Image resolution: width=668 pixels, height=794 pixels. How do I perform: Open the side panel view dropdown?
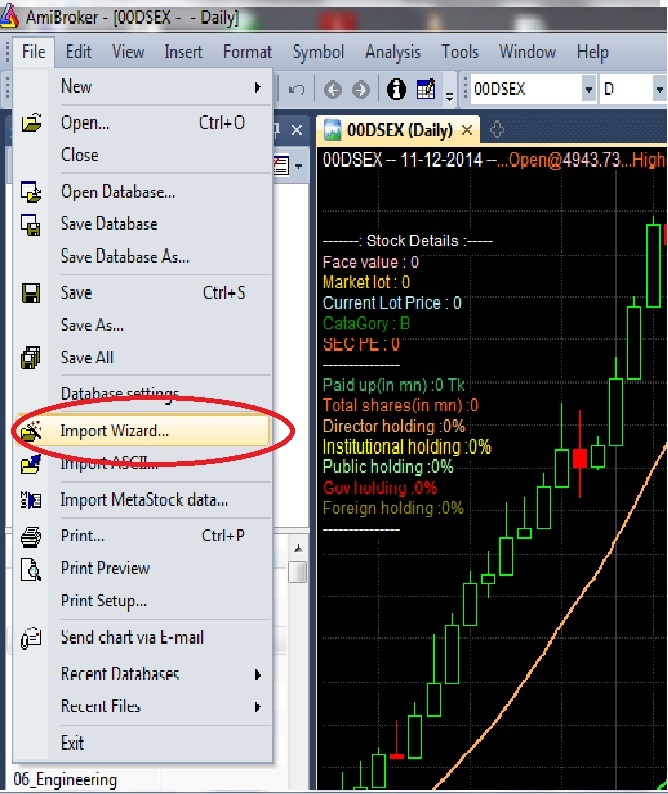[x=299, y=166]
